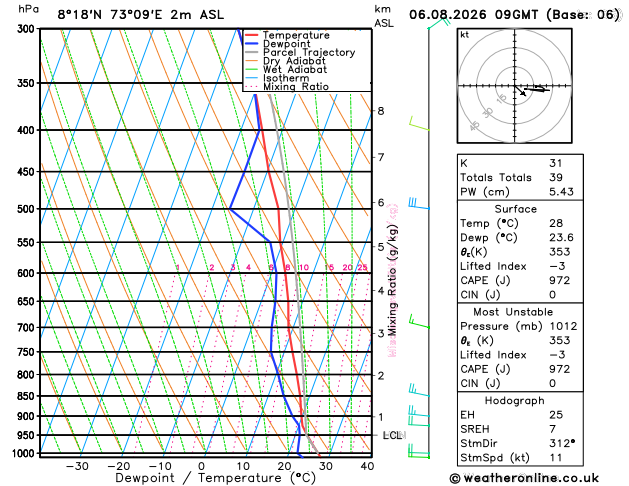The height and width of the screenshot is (486, 629).
Task: Select the 5 km altitude label
Action: tap(381, 247)
